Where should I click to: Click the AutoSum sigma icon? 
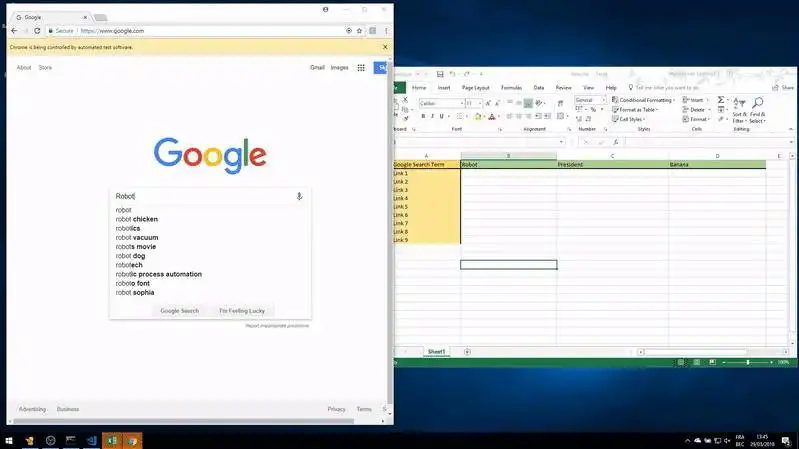click(x=721, y=100)
